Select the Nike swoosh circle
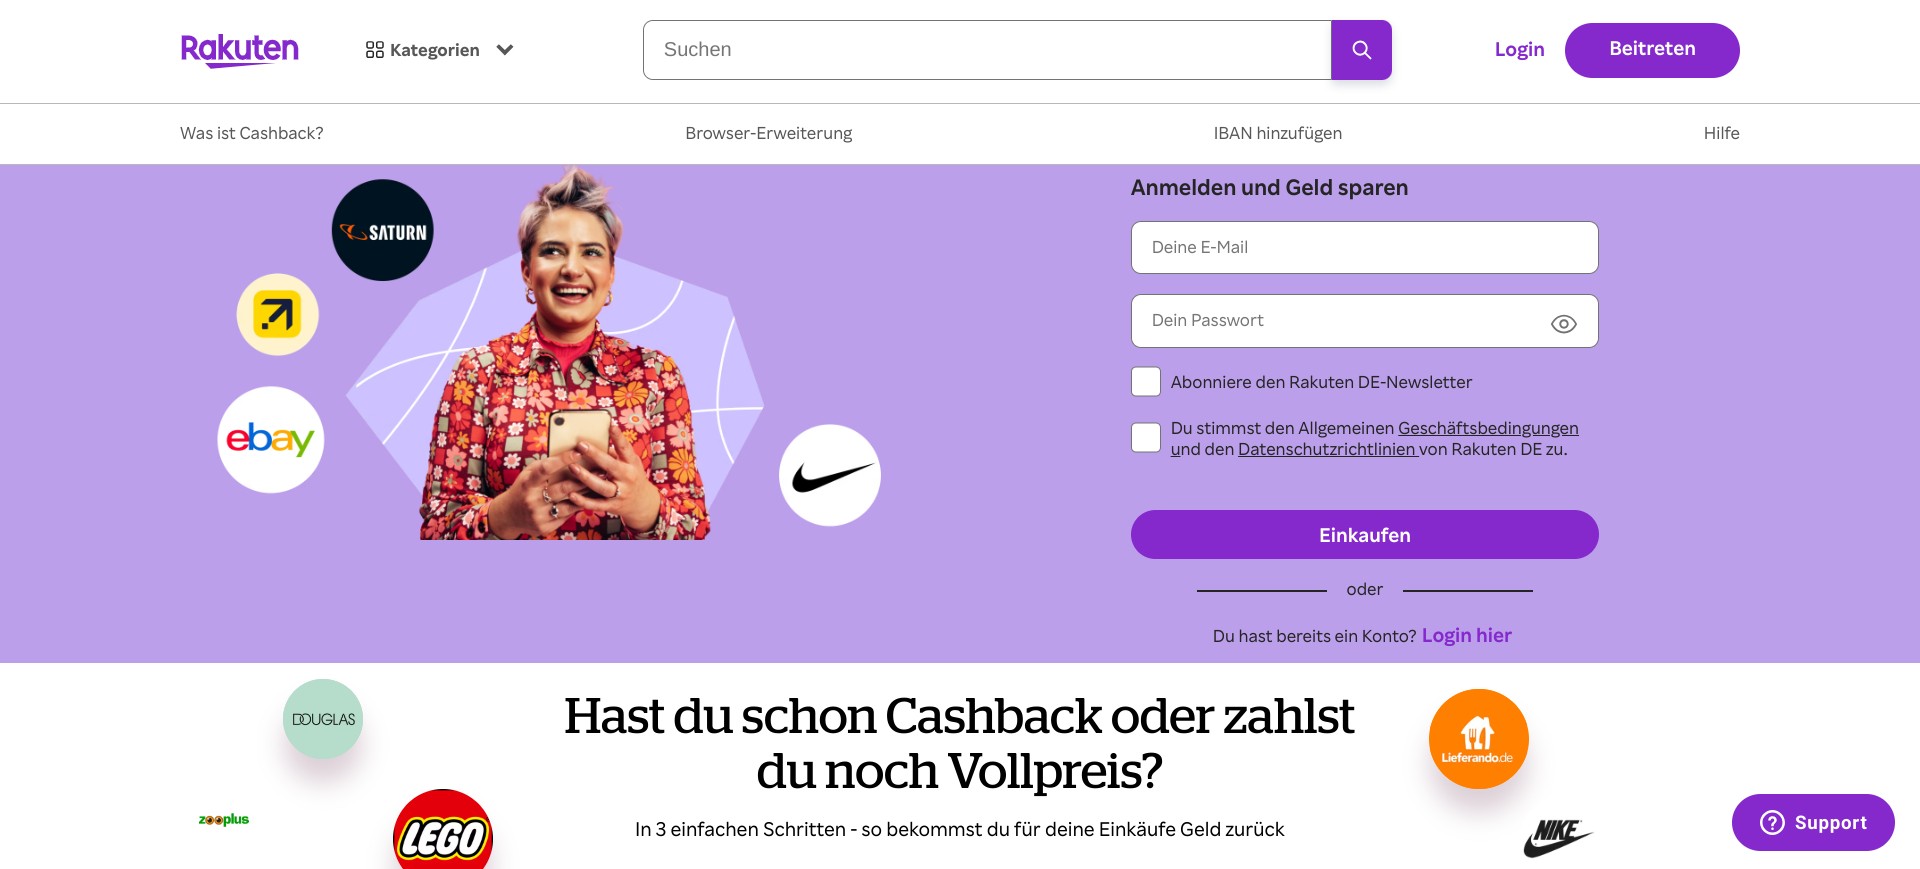This screenshot has width=1920, height=869. pos(830,476)
